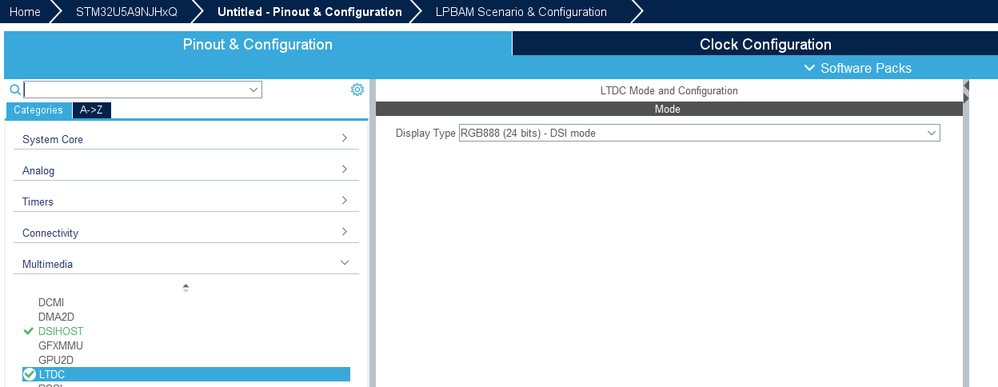Open the gear settings icon beside search

(x=357, y=90)
